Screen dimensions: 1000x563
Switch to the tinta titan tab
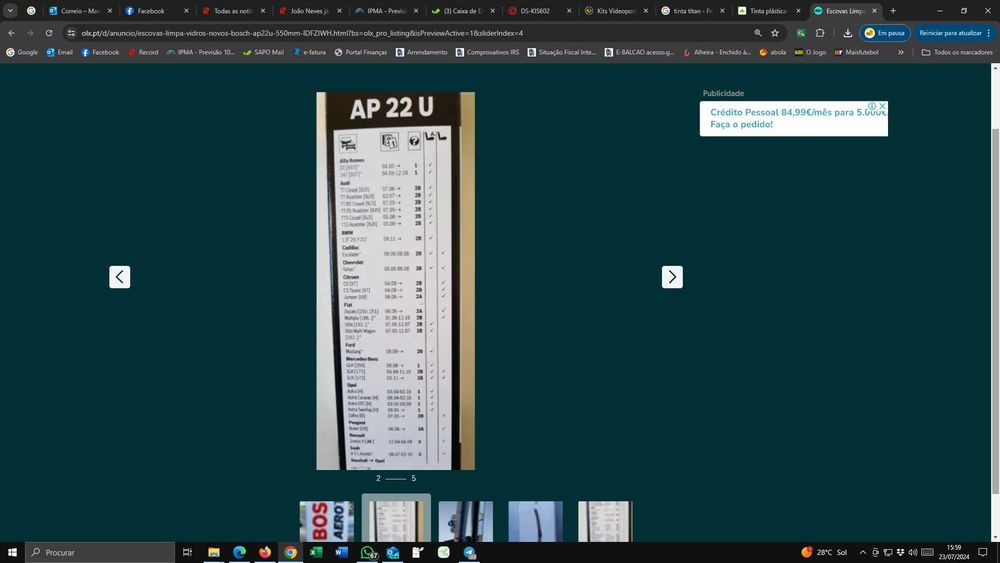click(692, 11)
